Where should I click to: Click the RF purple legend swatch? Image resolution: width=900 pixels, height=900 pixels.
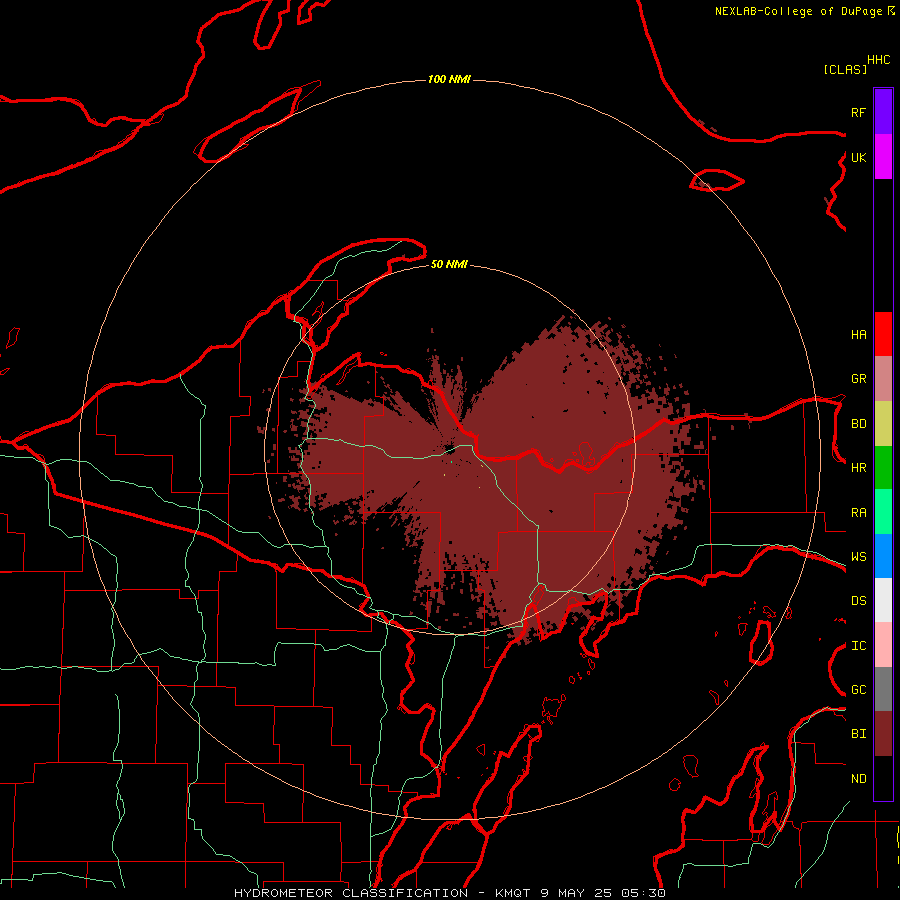click(x=883, y=112)
